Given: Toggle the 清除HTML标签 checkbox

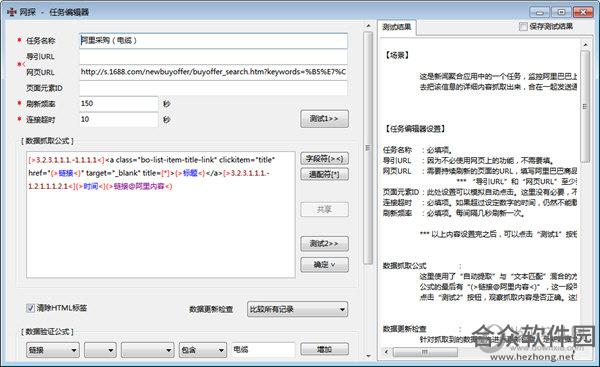Looking at the screenshot, I should (x=31, y=308).
